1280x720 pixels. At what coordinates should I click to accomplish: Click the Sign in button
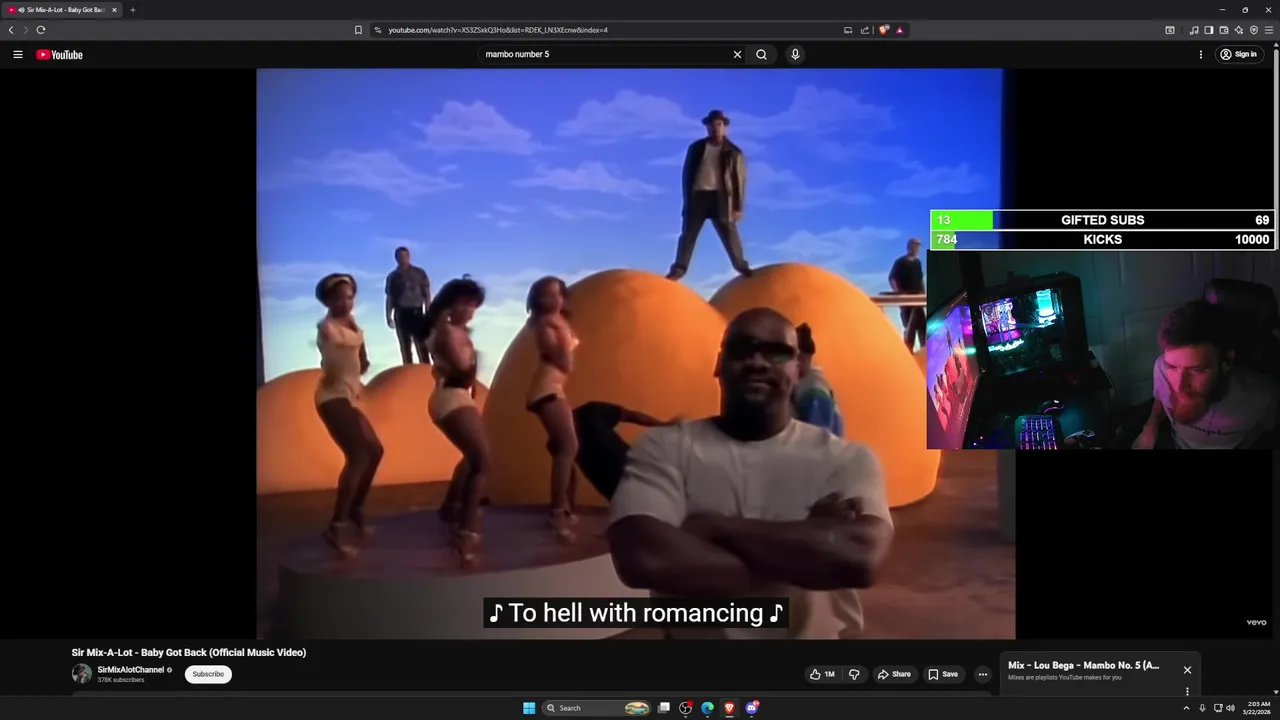click(1238, 55)
